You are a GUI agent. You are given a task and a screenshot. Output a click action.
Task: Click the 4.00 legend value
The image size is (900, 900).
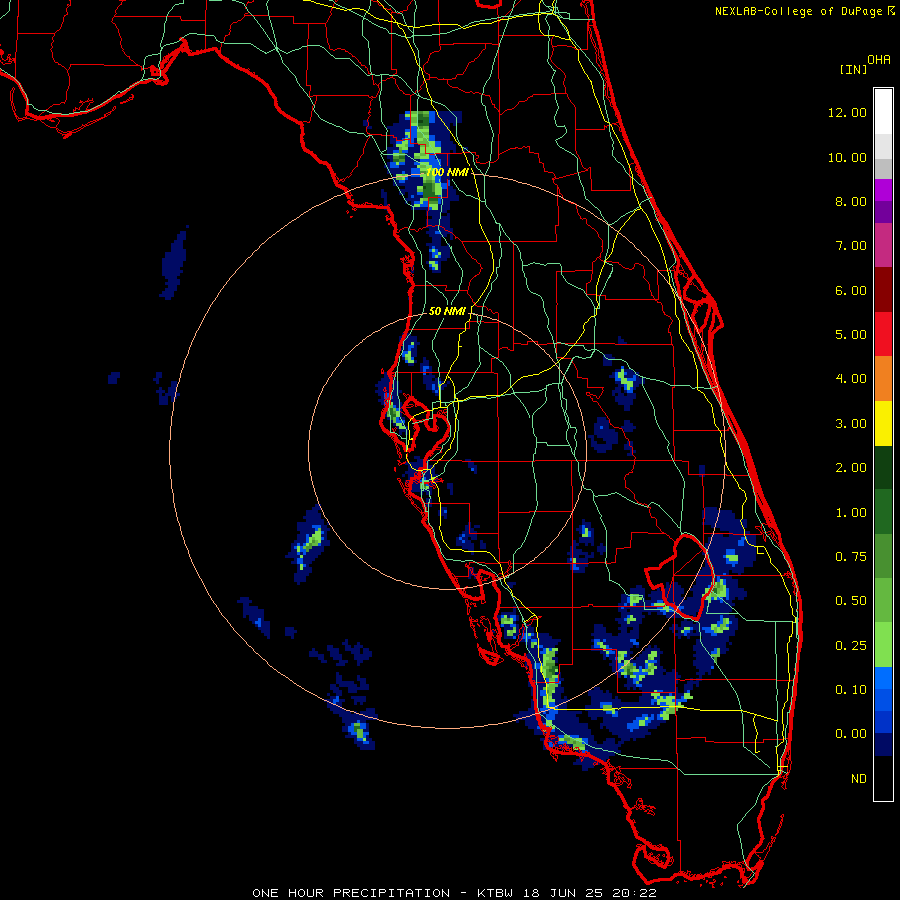coord(850,379)
